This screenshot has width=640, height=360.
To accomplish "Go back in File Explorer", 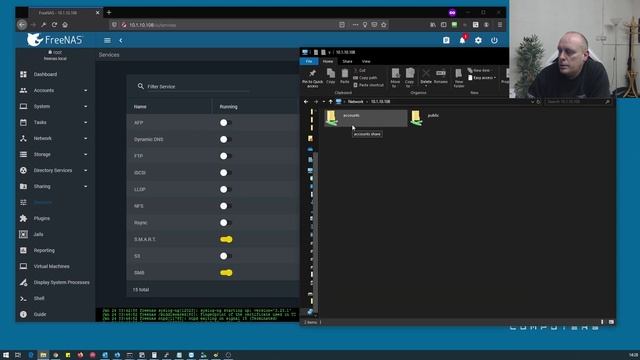I will [x=306, y=102].
